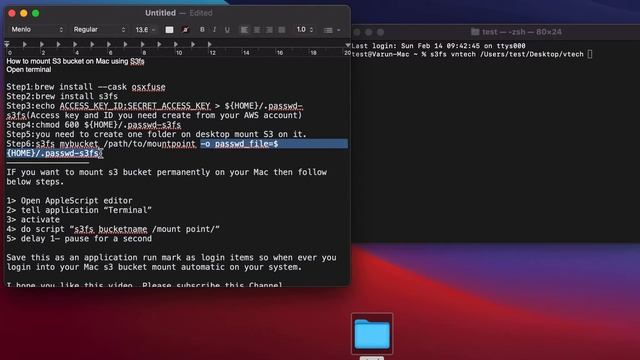The image size is (640, 360).
Task: Select the folder icon on the desktop
Action: 372,334
